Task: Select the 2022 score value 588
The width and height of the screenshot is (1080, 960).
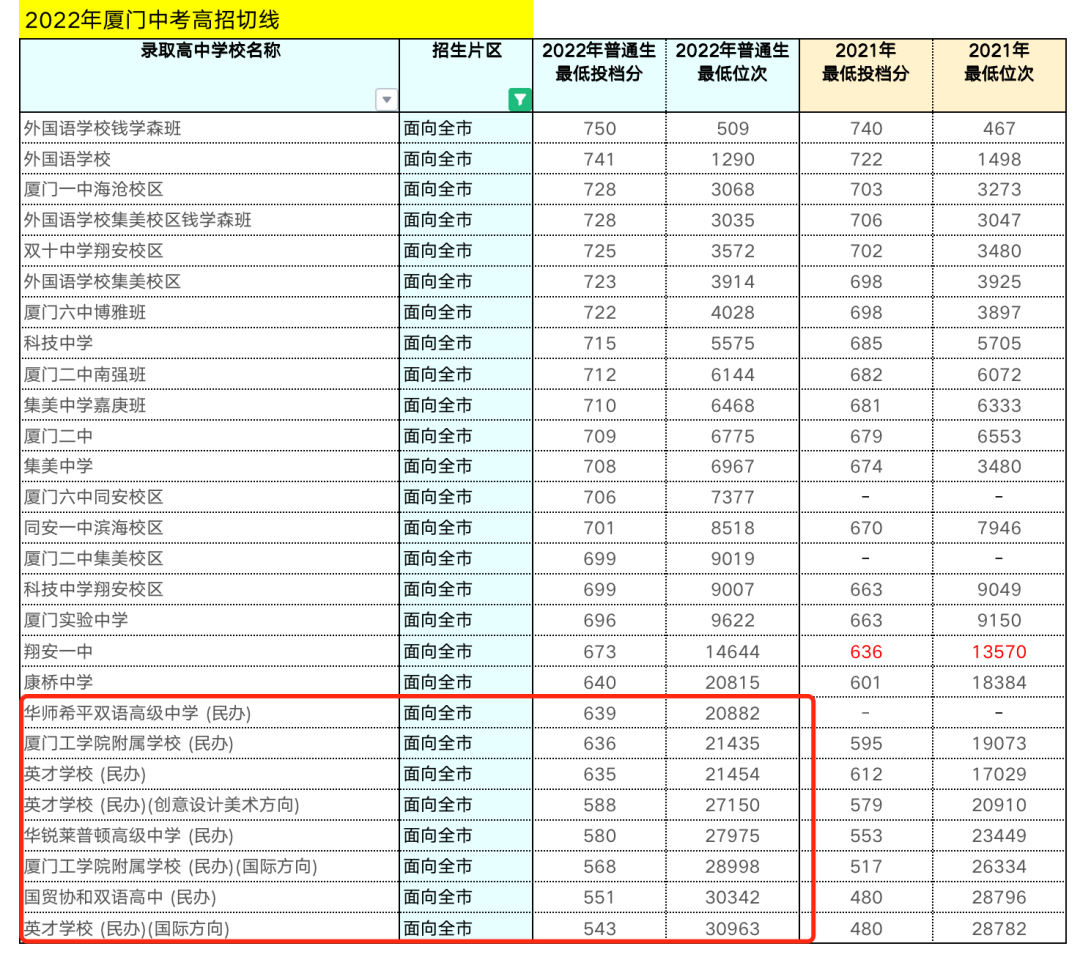Action: [x=599, y=805]
